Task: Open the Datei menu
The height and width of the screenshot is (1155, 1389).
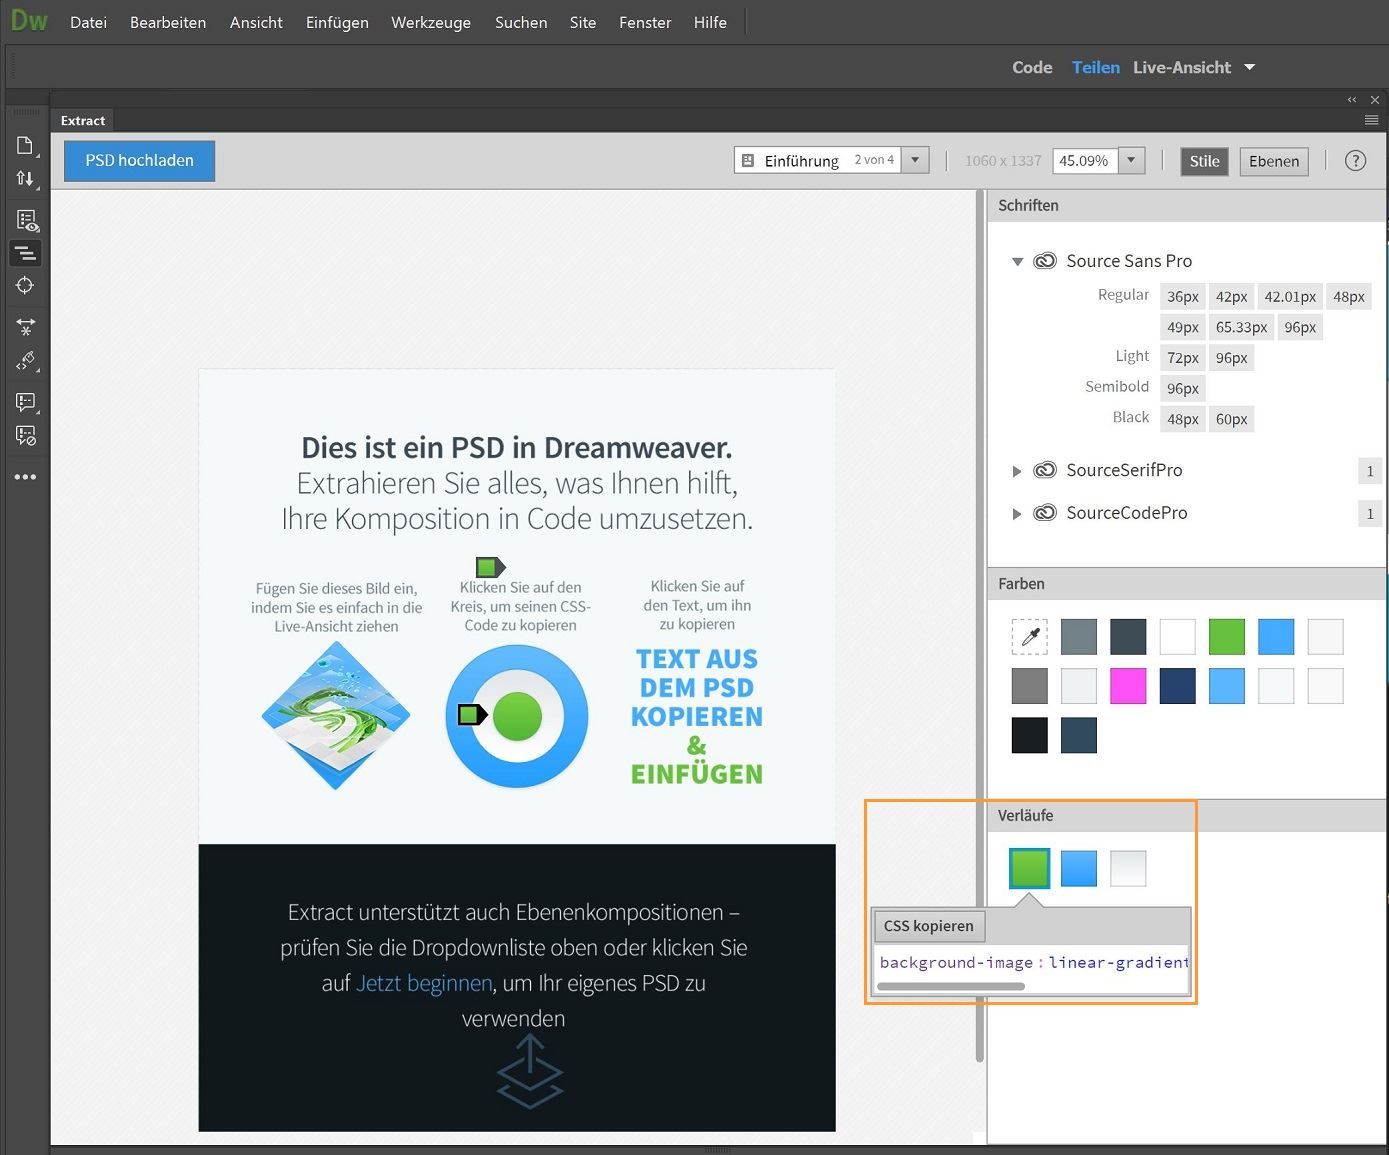Action: [88, 22]
